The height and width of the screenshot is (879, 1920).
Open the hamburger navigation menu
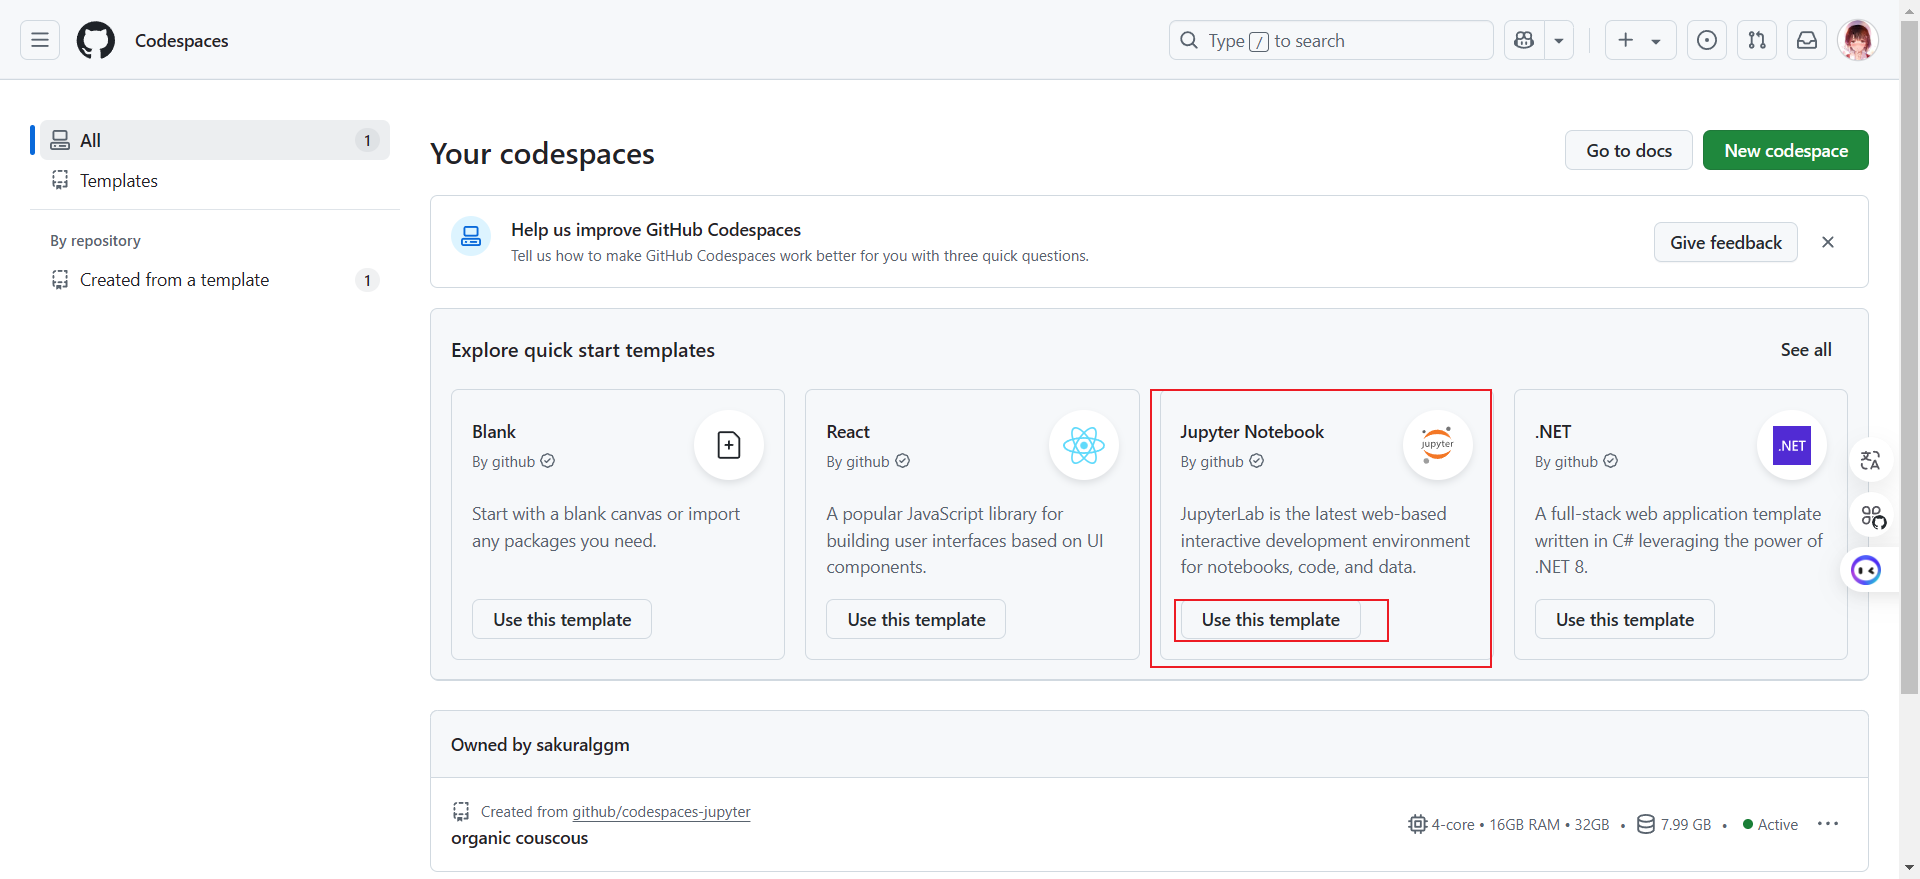[40, 40]
